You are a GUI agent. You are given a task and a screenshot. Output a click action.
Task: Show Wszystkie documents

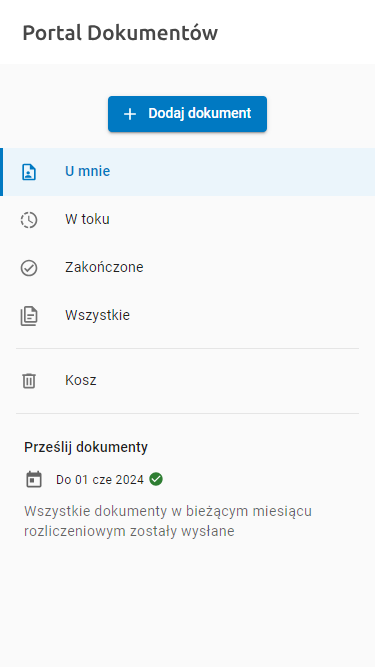188,316
